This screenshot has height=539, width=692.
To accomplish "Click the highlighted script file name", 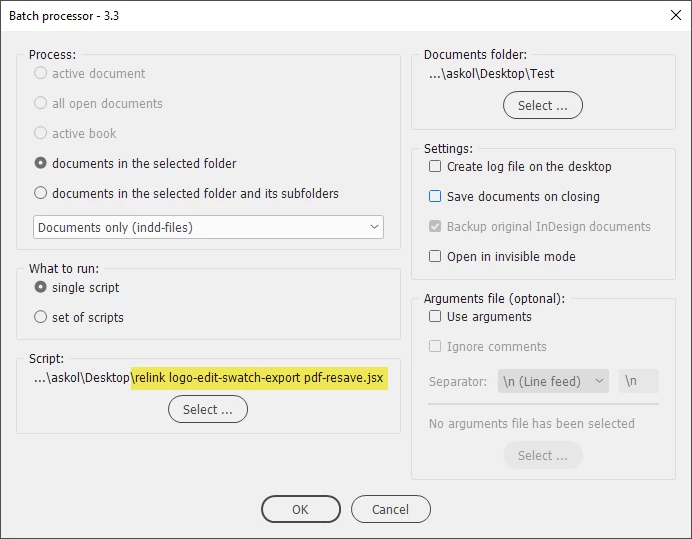I will pos(259,378).
